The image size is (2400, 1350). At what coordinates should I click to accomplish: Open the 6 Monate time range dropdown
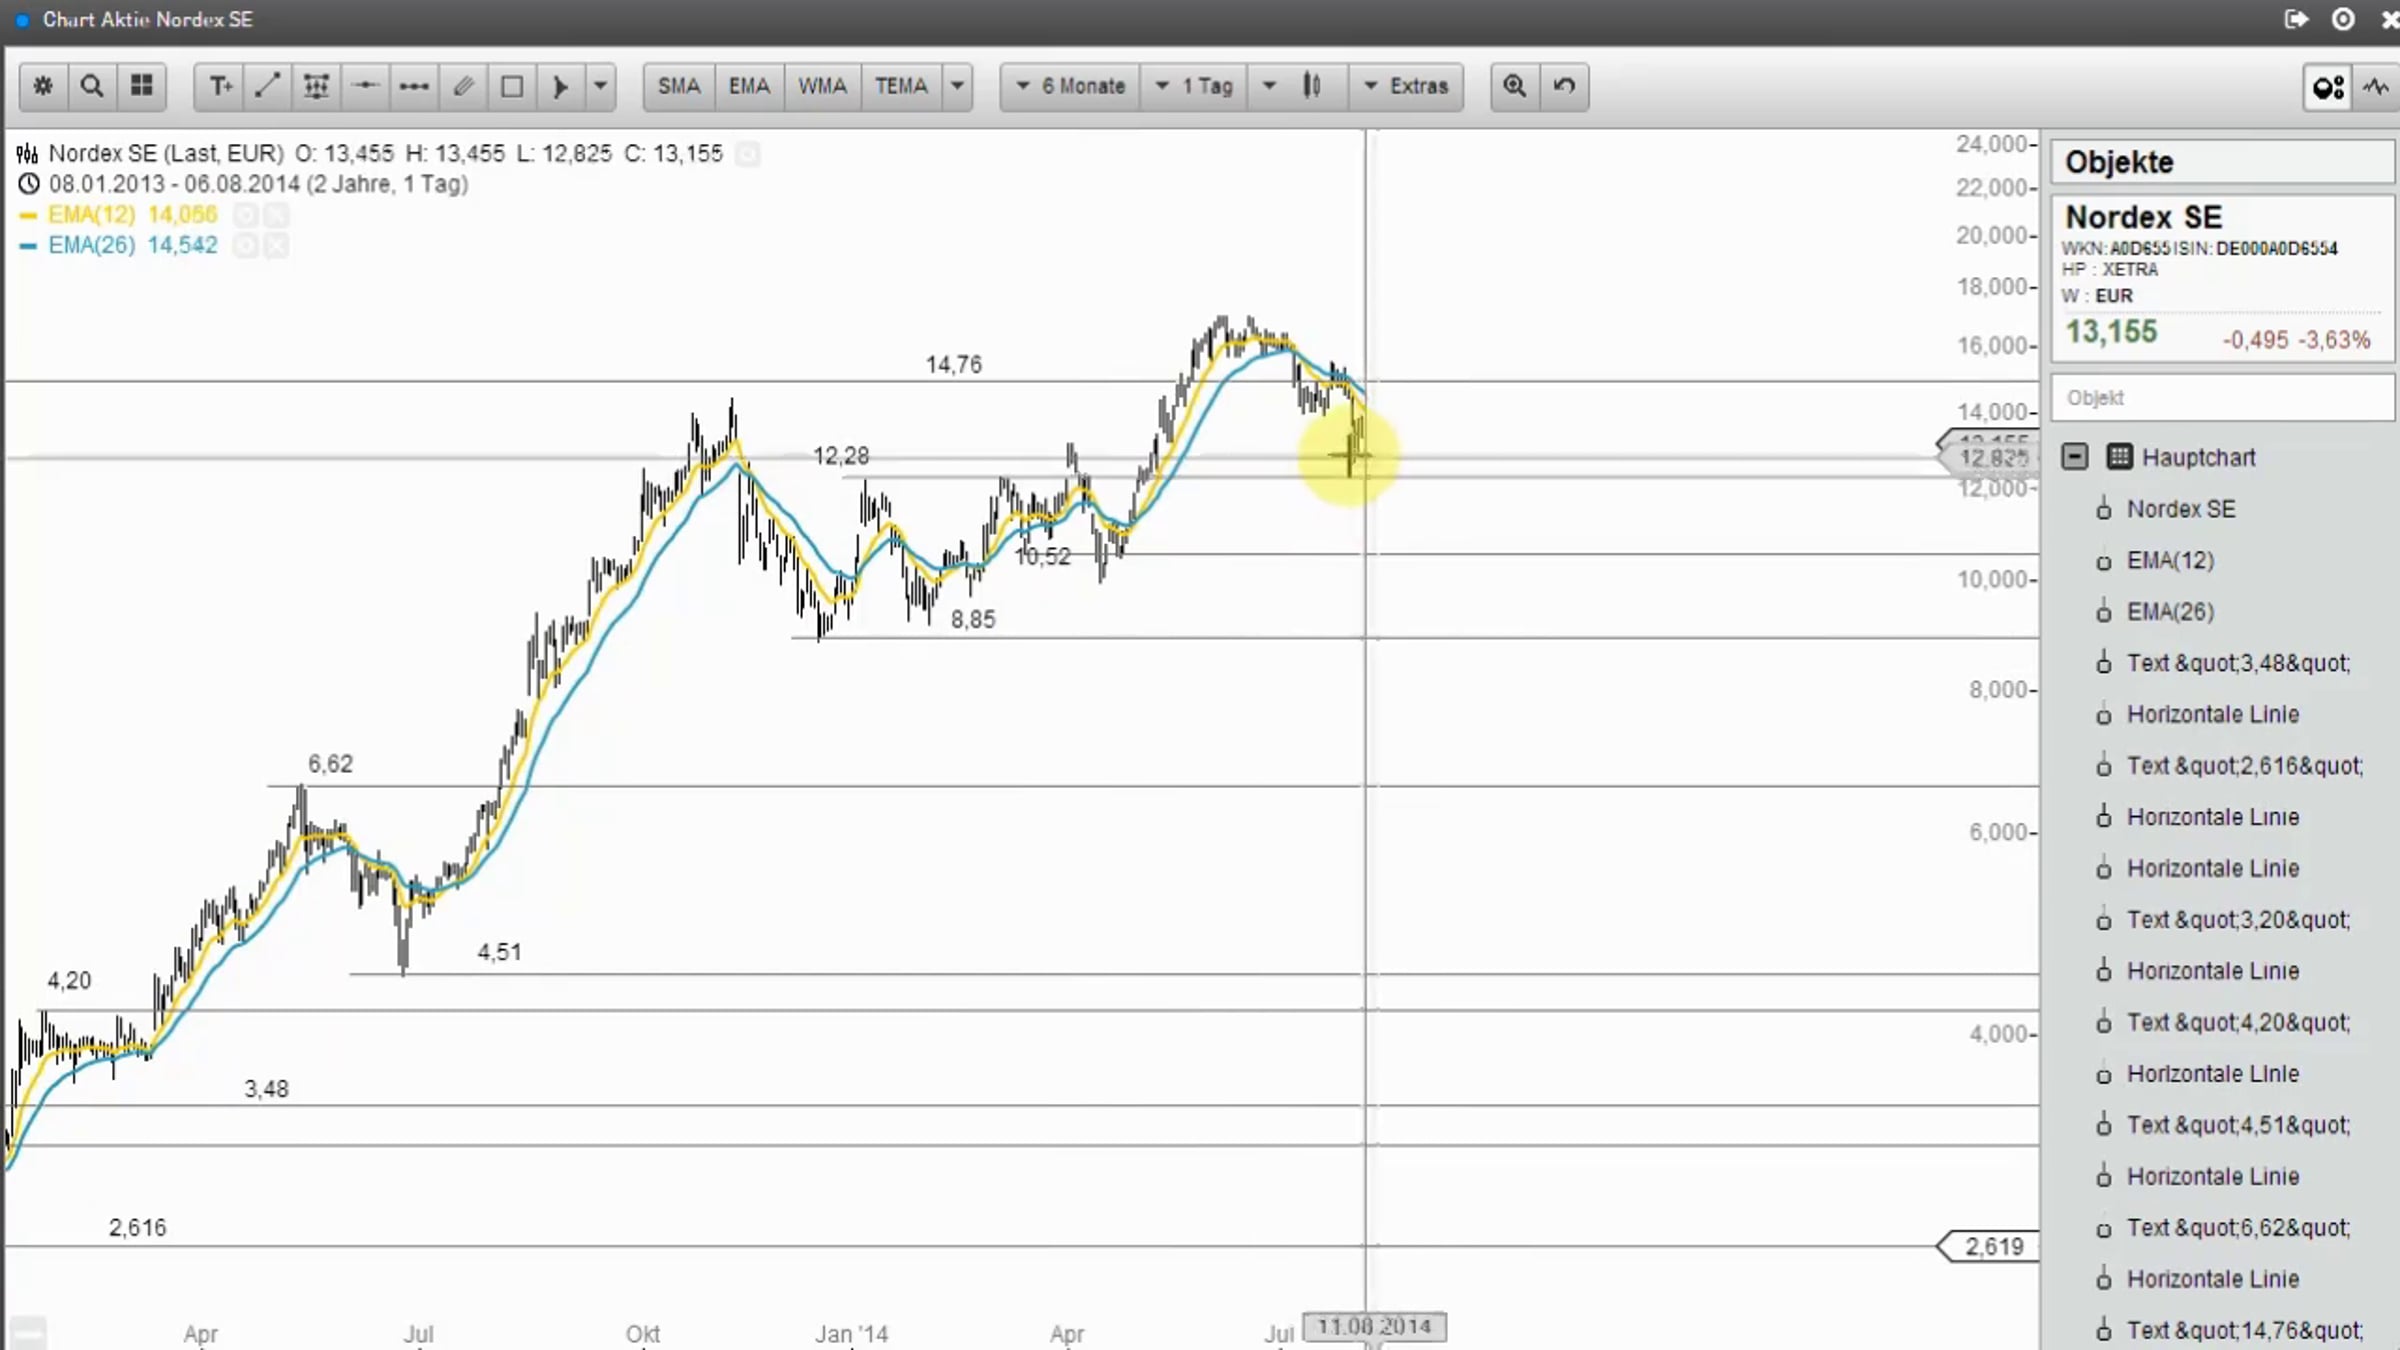pos(1070,86)
